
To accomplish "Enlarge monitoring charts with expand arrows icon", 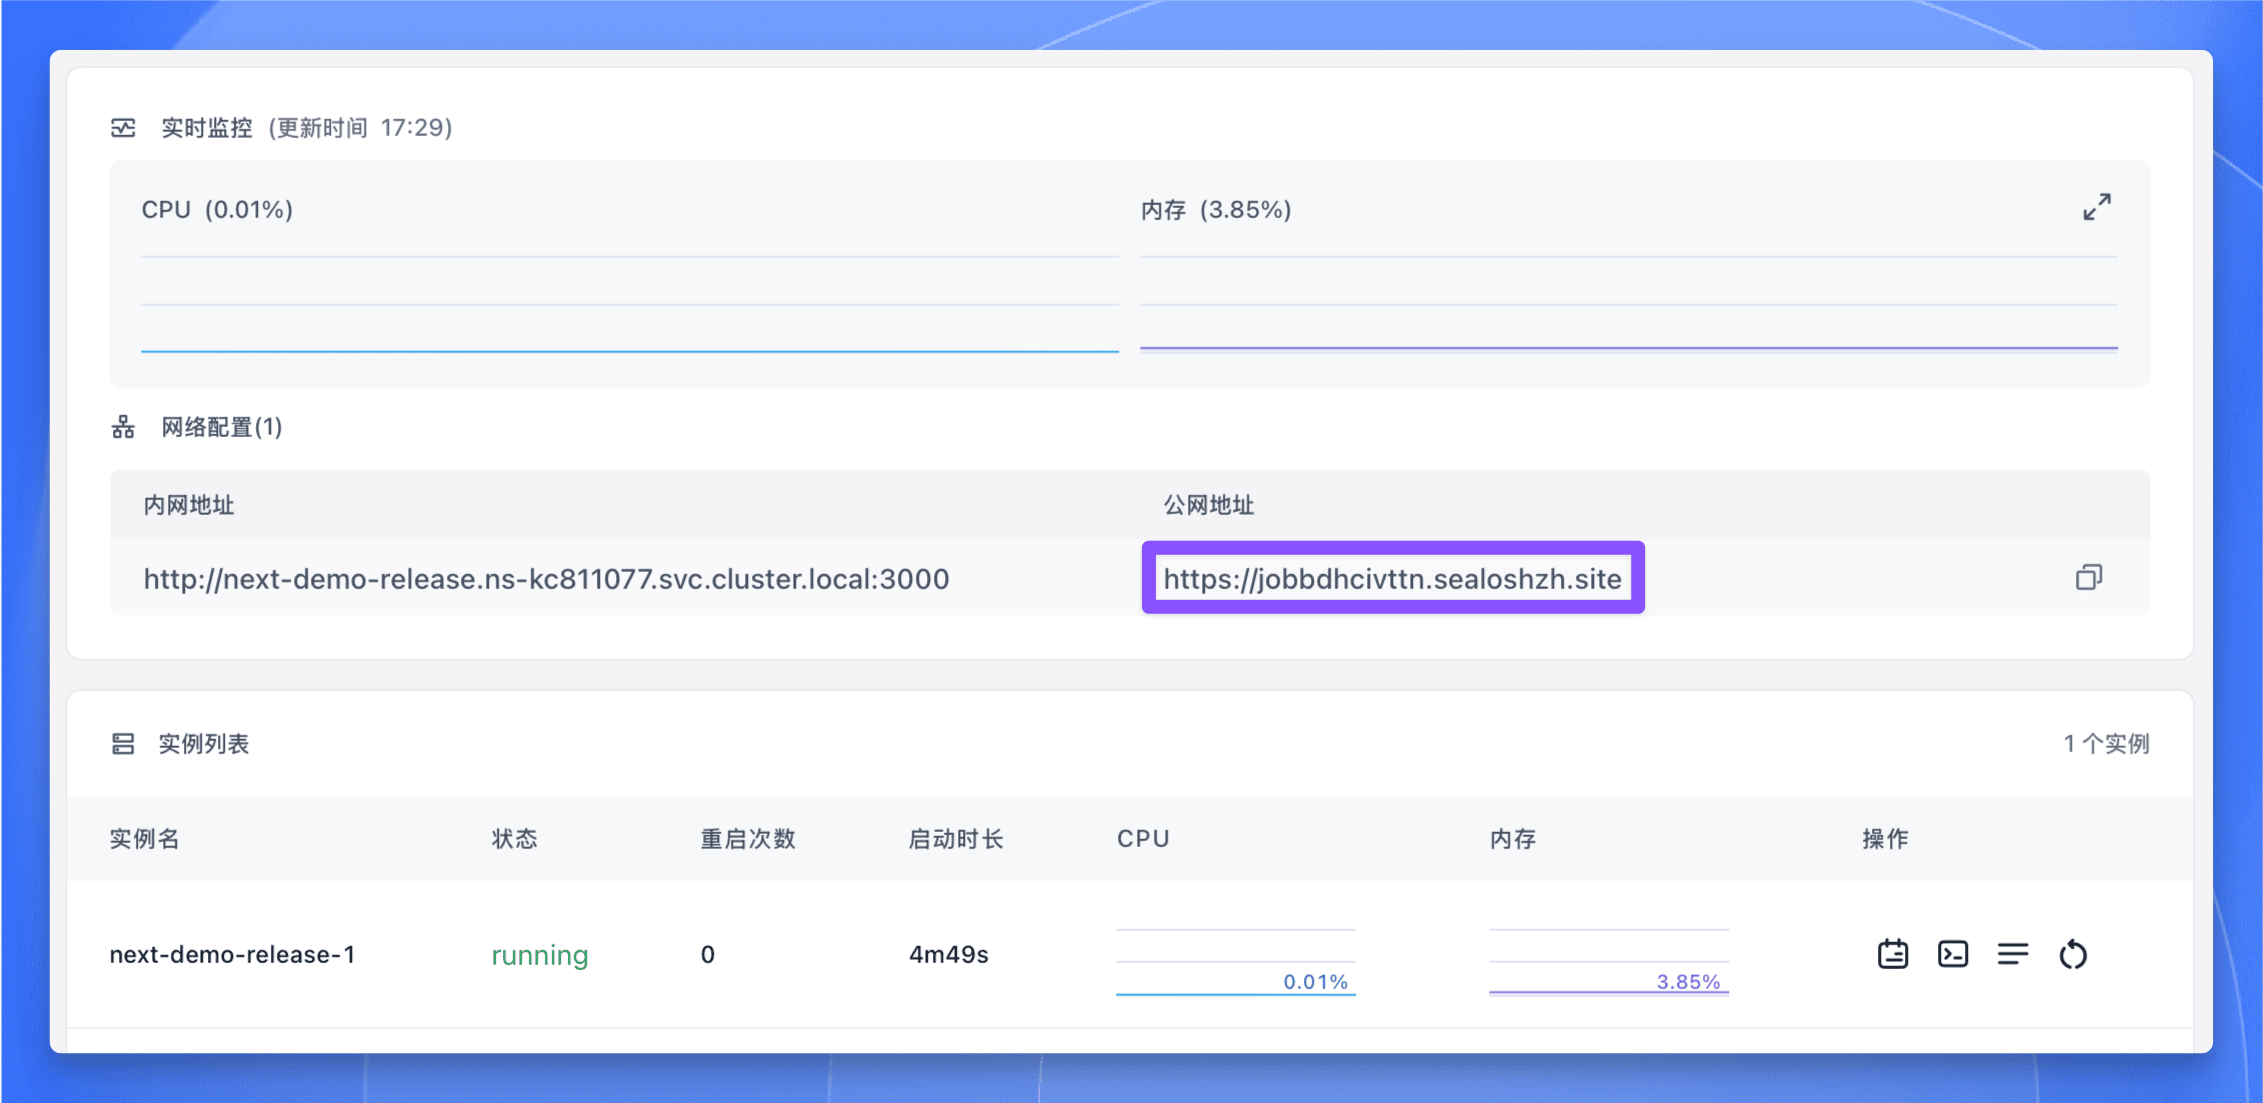I will tap(2097, 208).
